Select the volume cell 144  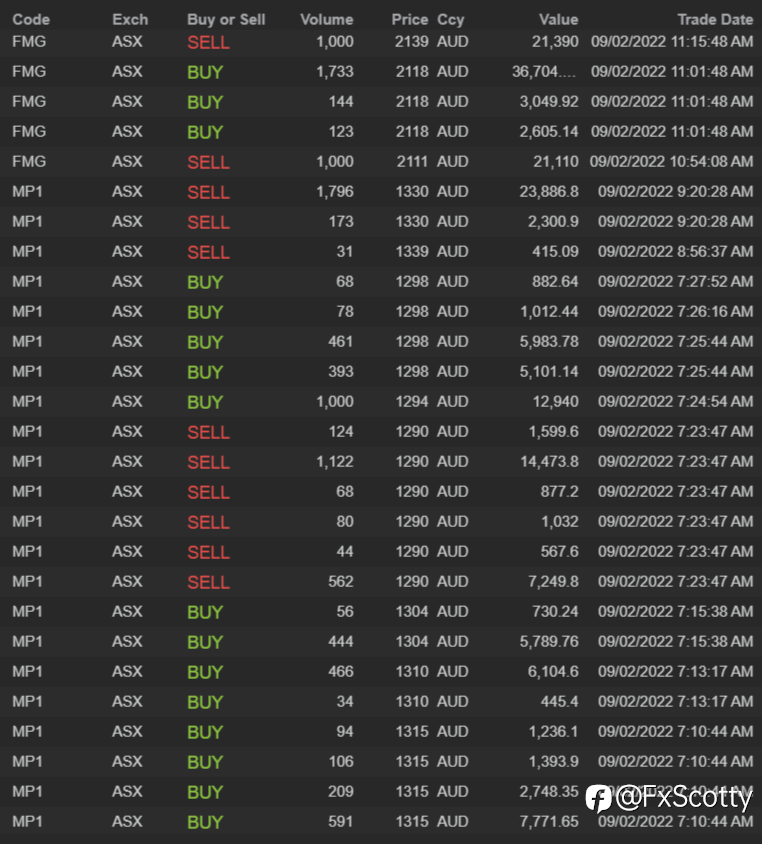[341, 102]
